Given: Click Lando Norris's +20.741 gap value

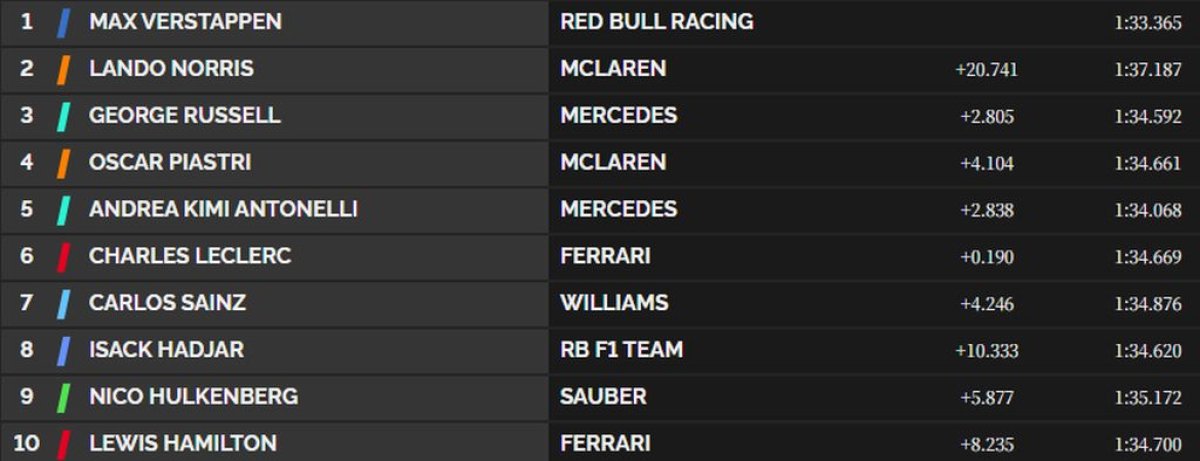Looking at the screenshot, I should [x=986, y=70].
